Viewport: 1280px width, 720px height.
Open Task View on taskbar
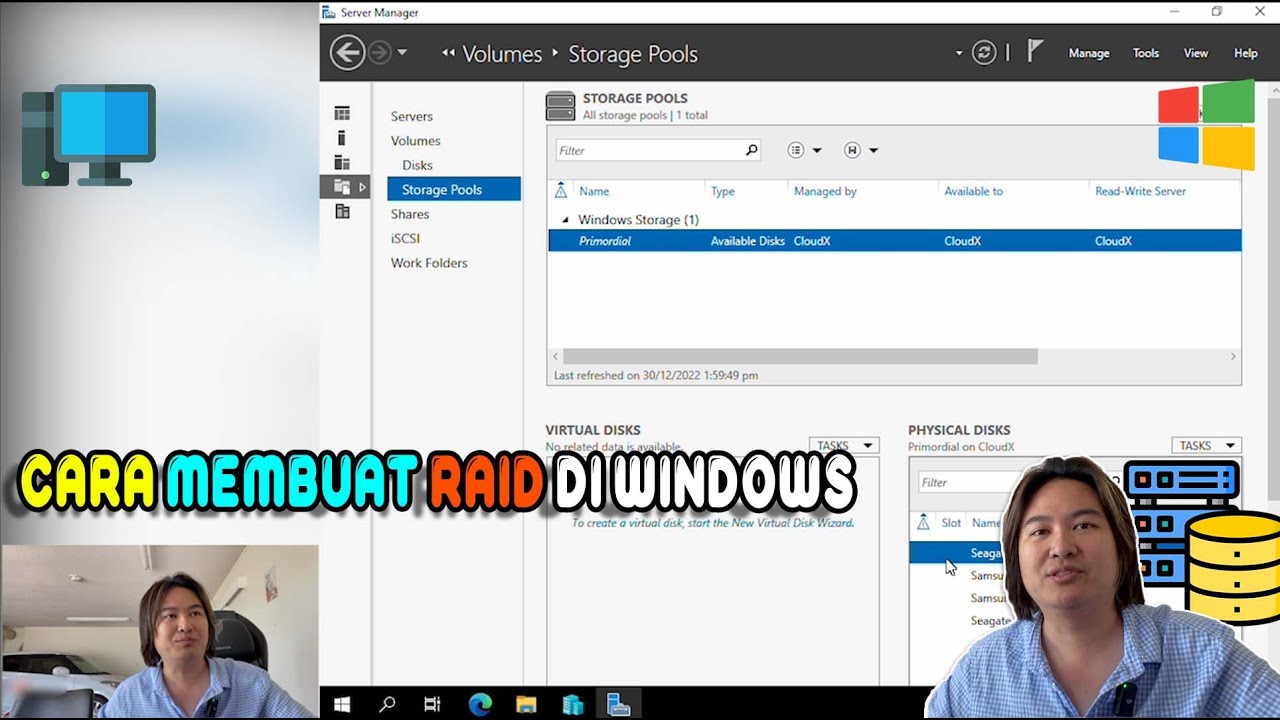point(432,704)
